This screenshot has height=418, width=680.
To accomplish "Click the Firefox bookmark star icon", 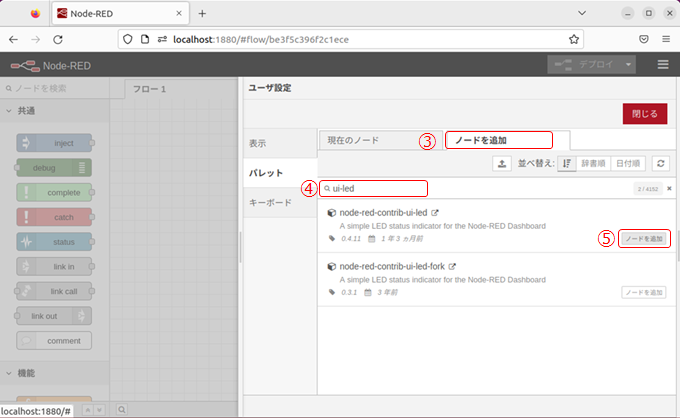I will [x=574, y=39].
